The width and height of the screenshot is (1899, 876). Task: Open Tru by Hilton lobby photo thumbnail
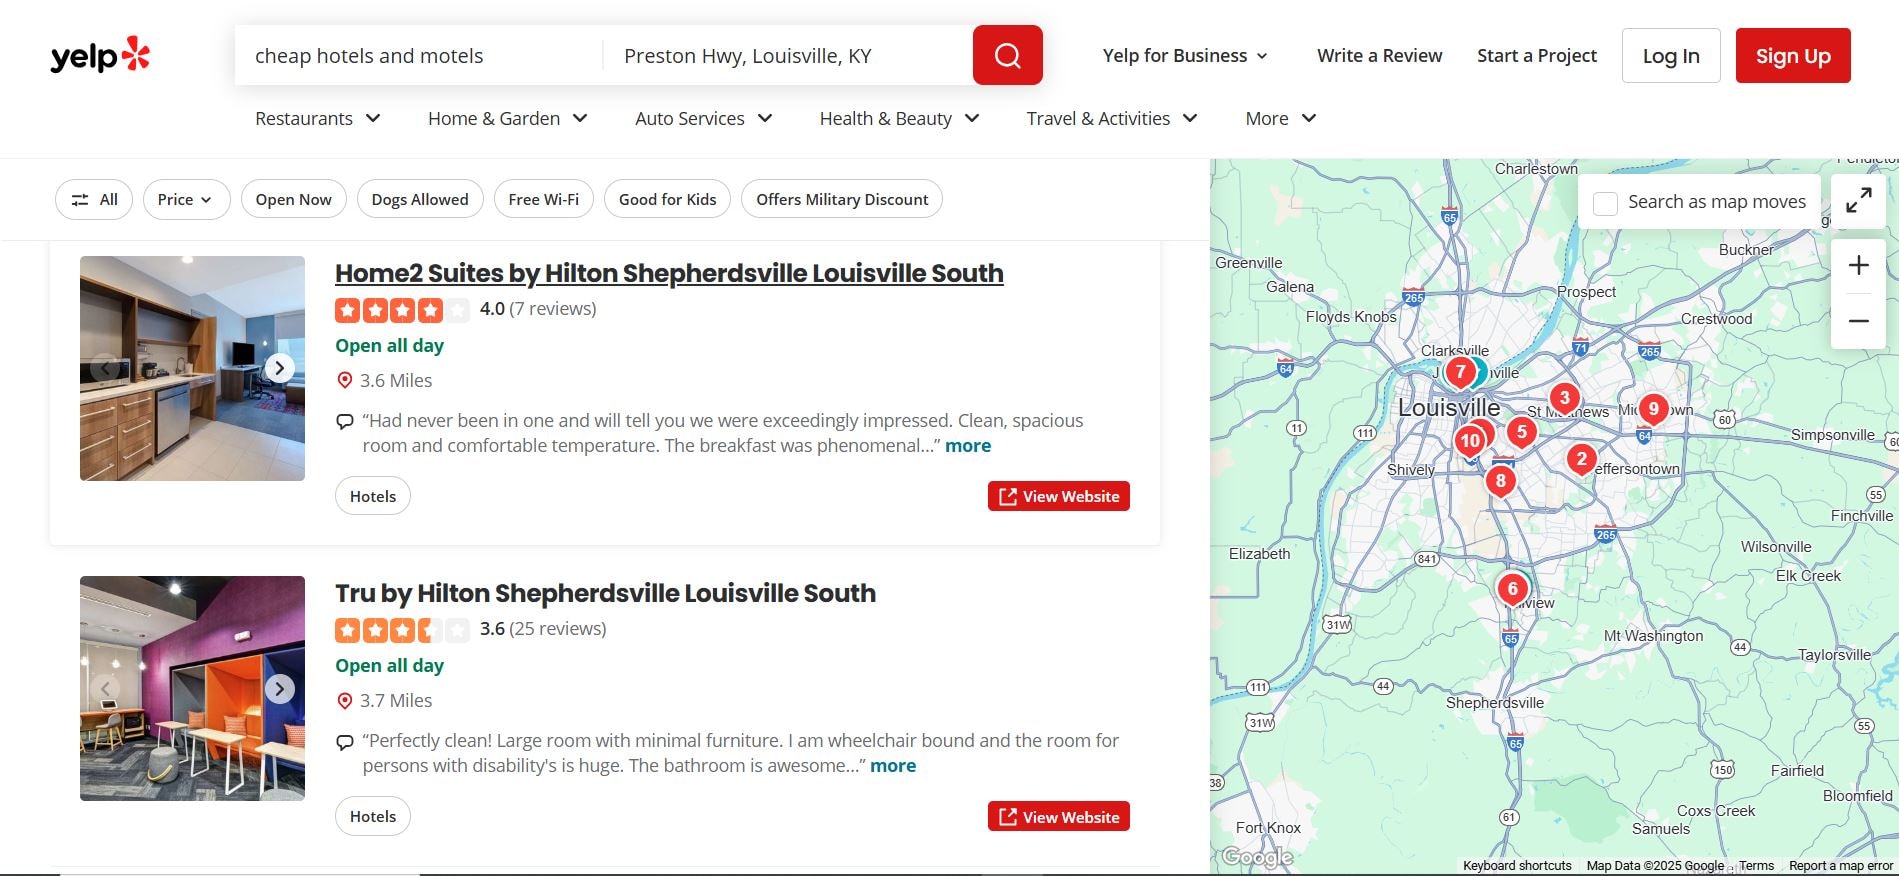[x=192, y=688]
